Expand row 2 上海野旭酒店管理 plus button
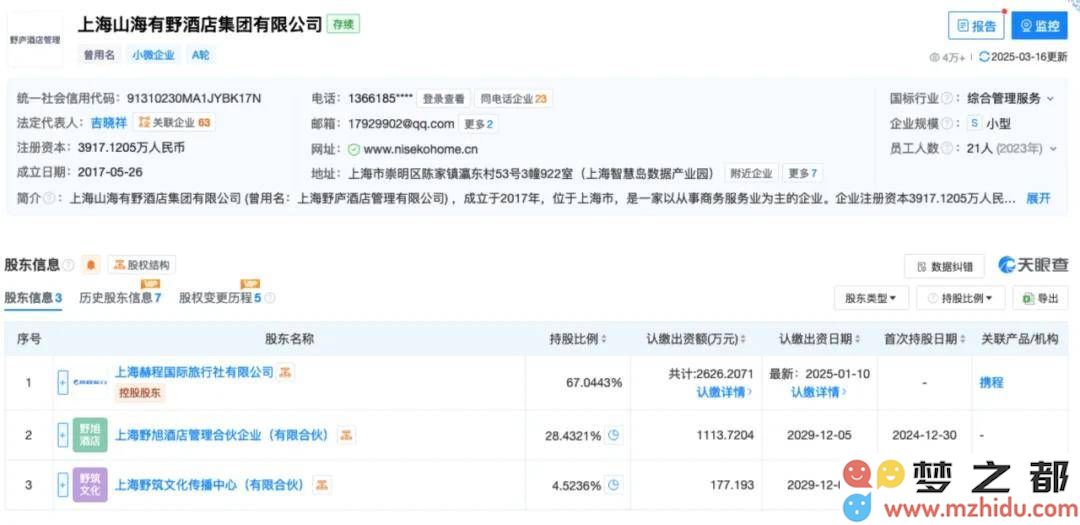The width and height of the screenshot is (1080, 525). click(x=63, y=435)
